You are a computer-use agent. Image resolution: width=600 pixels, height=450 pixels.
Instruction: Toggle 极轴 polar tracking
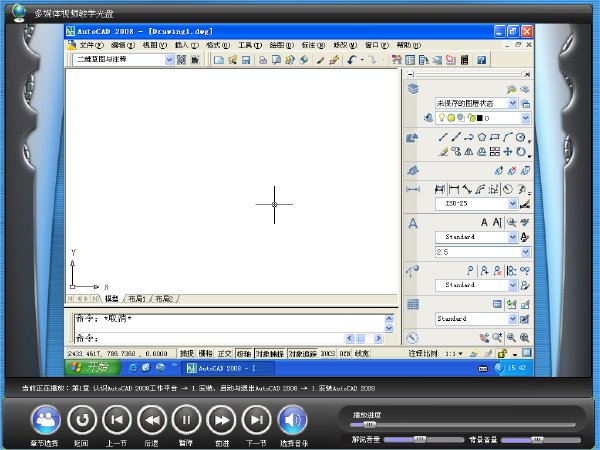244,354
